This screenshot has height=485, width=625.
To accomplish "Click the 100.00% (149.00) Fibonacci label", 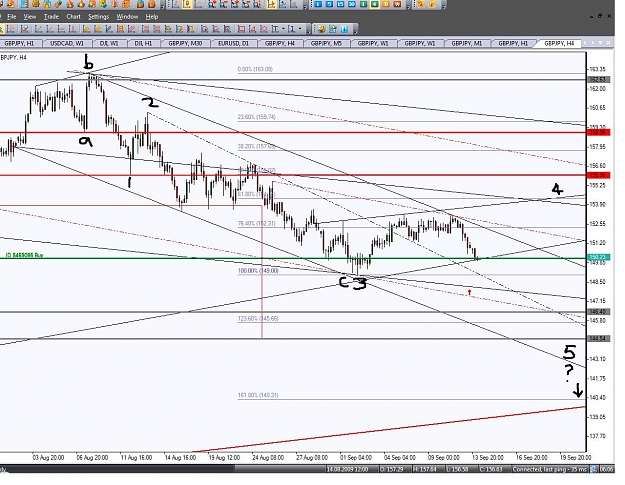I will tap(258, 271).
